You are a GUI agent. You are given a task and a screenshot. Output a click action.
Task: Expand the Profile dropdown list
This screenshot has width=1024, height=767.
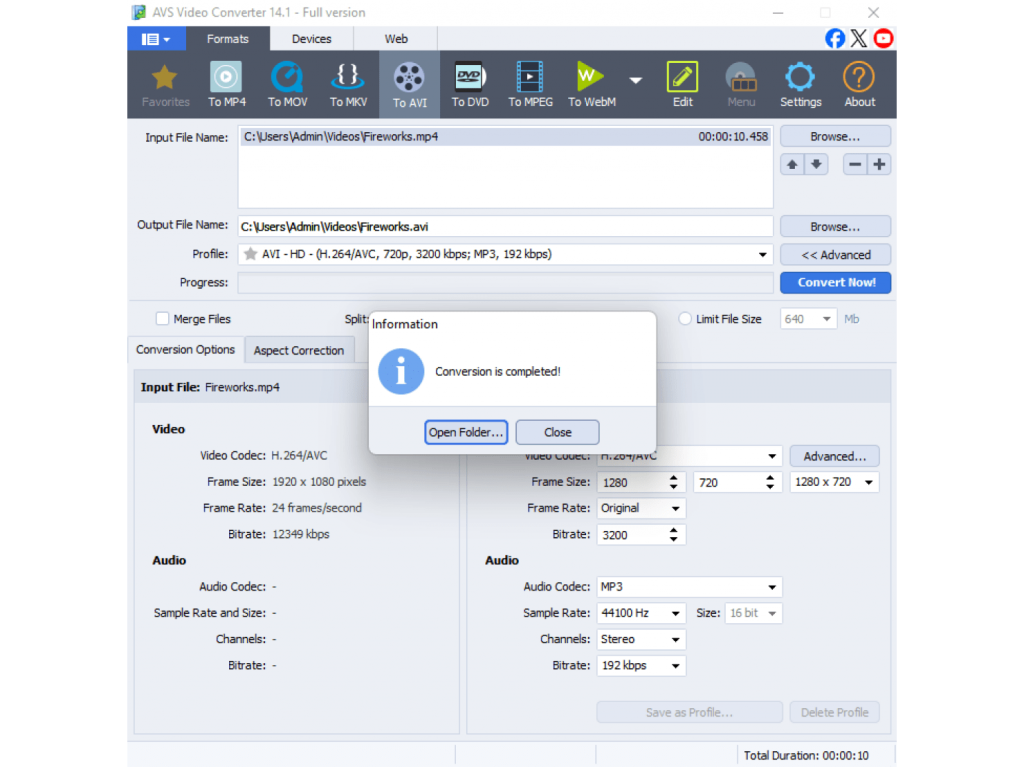coord(764,255)
